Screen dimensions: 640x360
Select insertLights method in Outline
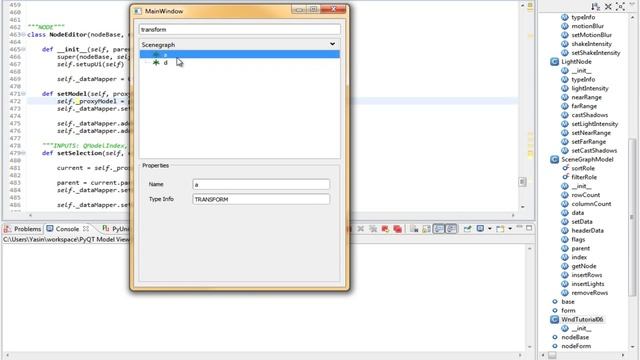[588, 284]
